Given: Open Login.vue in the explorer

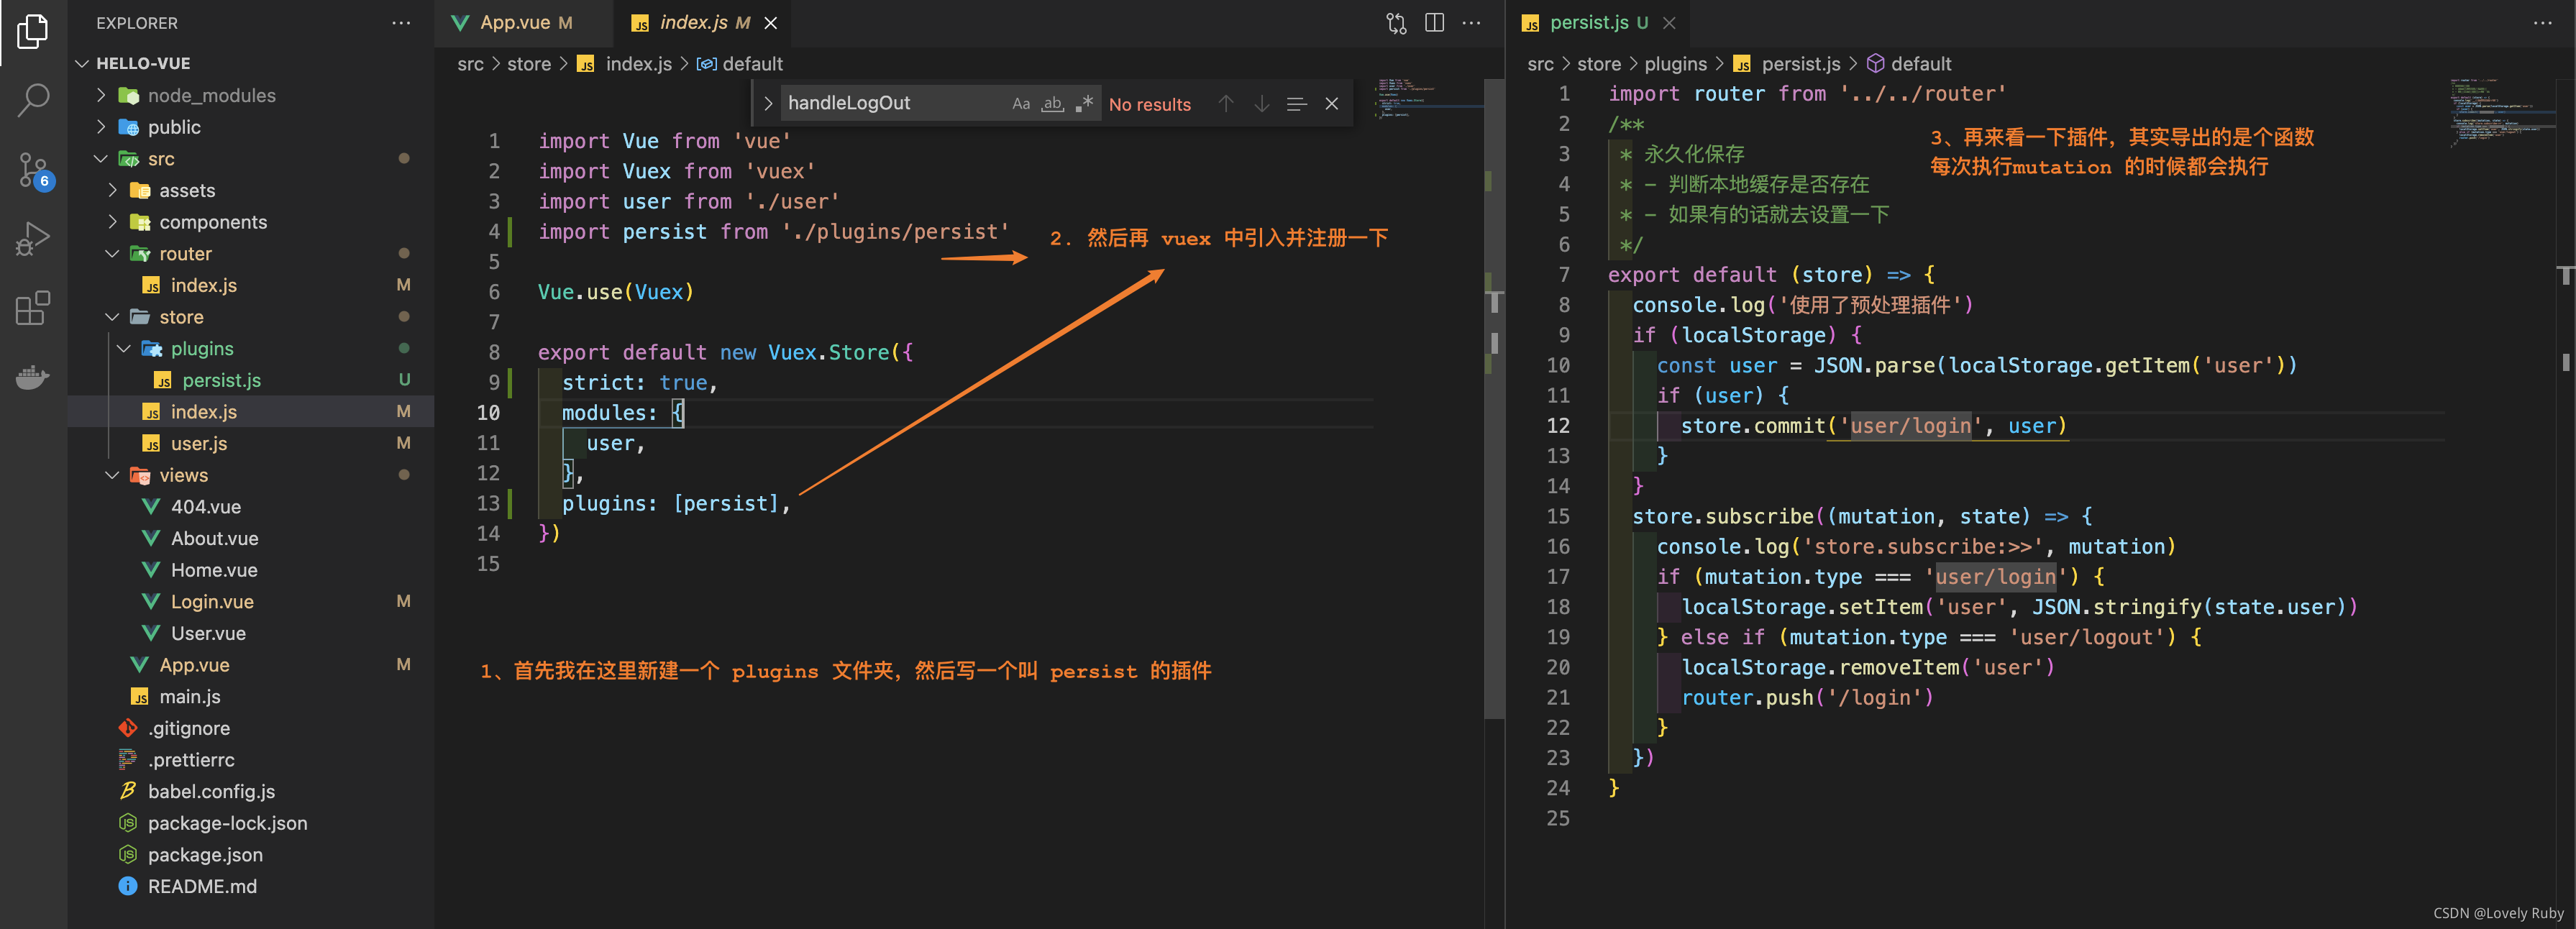Looking at the screenshot, I should pyautogui.click(x=212, y=602).
